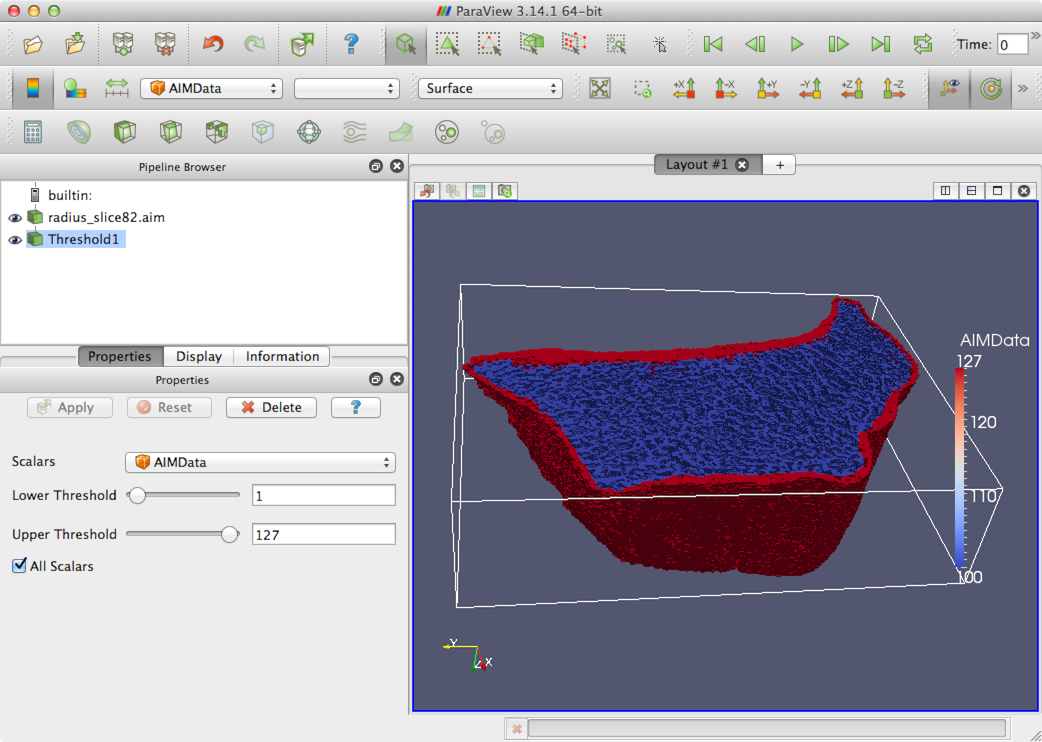Click the Upper Threshold value field
The width and height of the screenshot is (1042, 742).
(324, 535)
